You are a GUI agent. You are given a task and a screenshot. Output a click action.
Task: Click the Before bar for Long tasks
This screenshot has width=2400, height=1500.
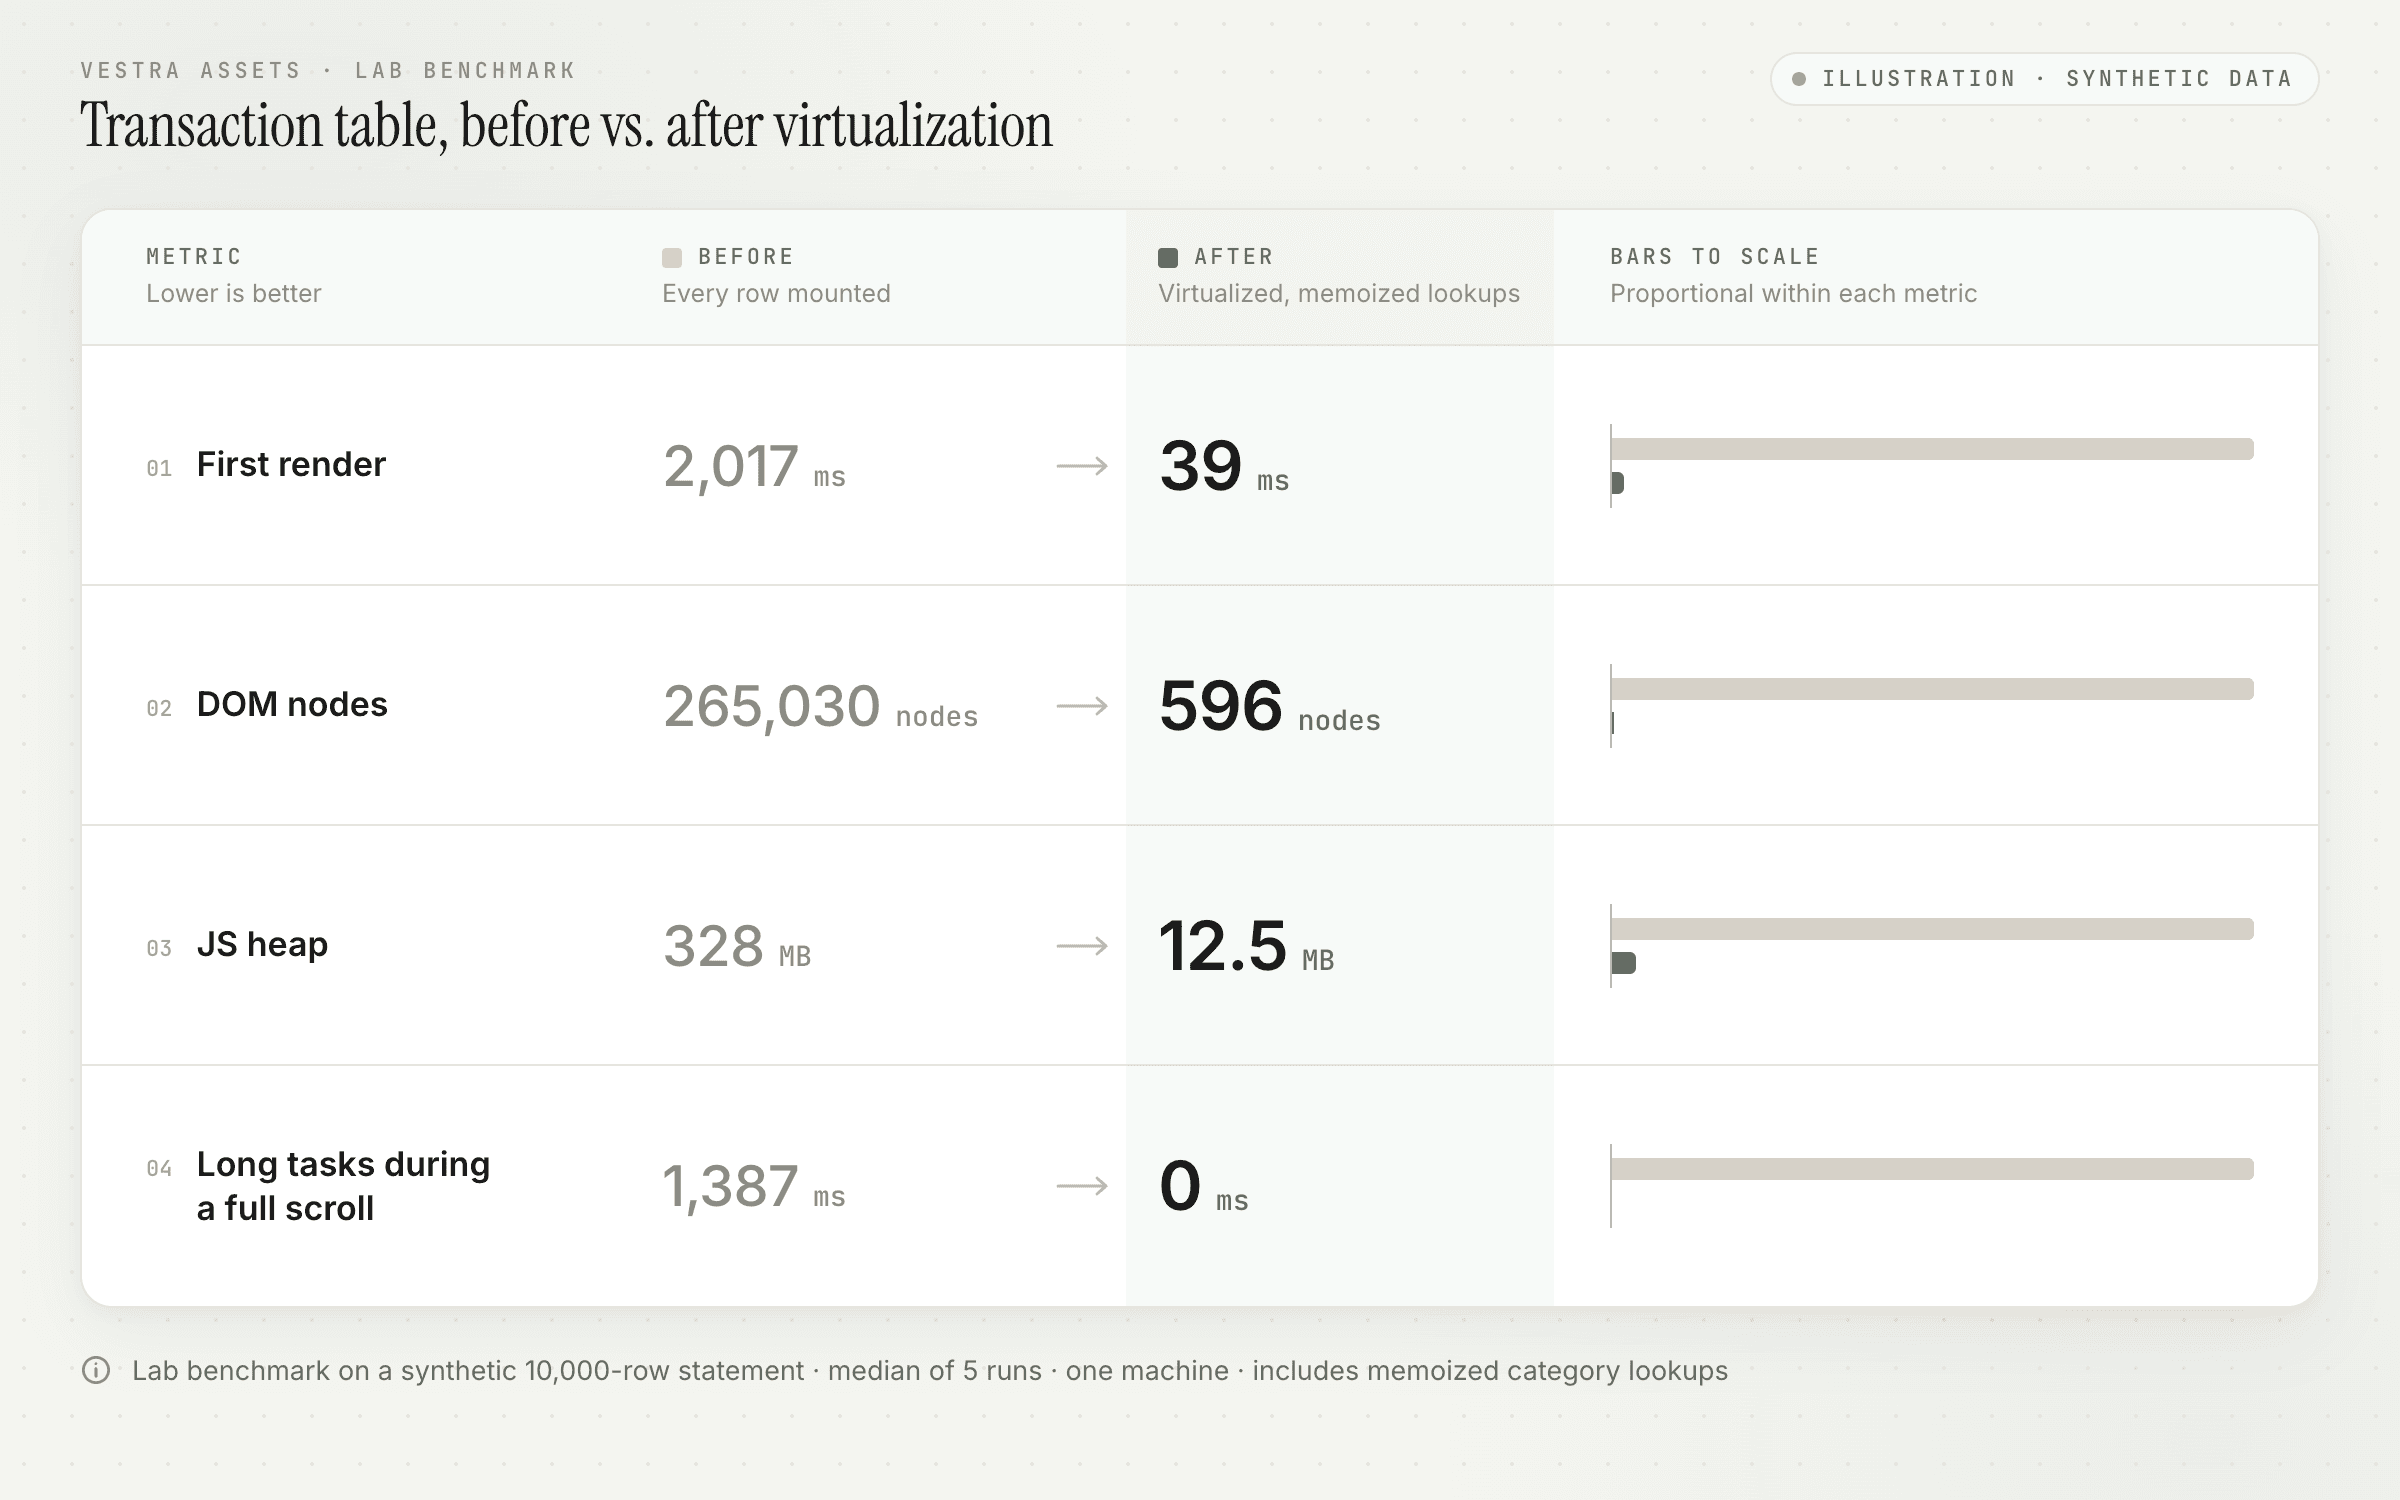click(x=1932, y=1169)
